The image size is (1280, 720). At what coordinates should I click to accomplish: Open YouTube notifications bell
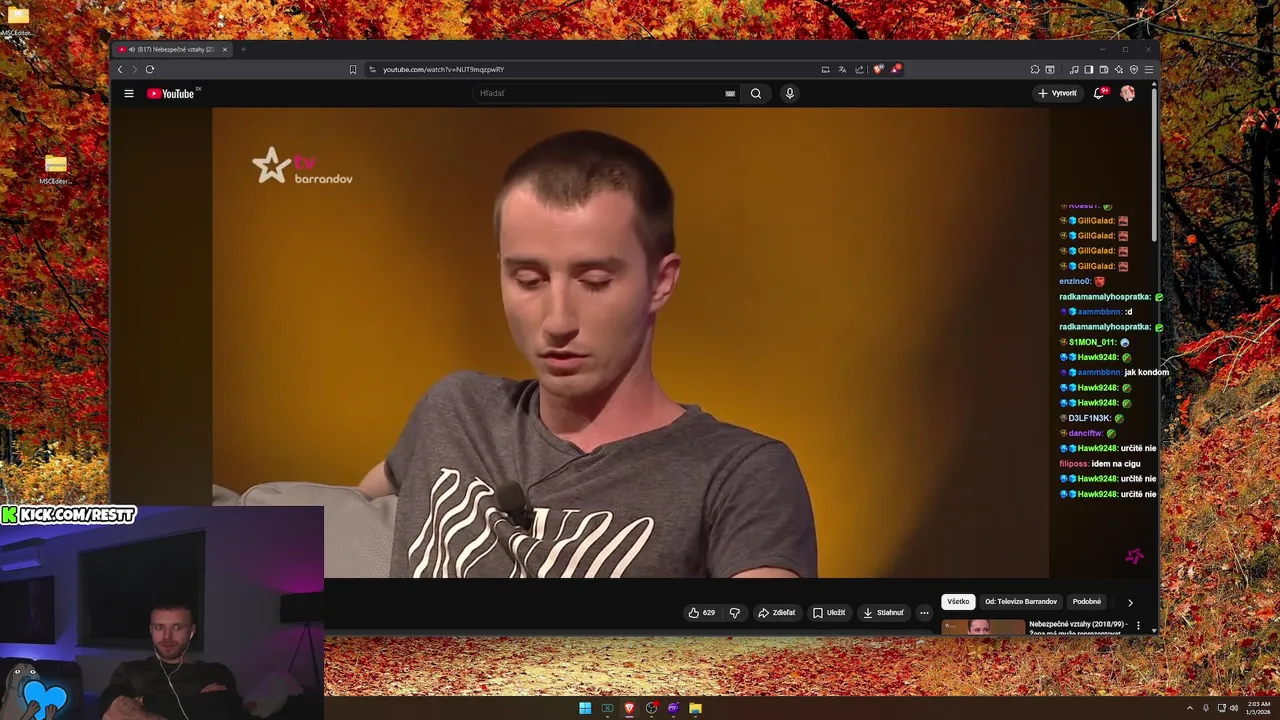pyautogui.click(x=1099, y=93)
